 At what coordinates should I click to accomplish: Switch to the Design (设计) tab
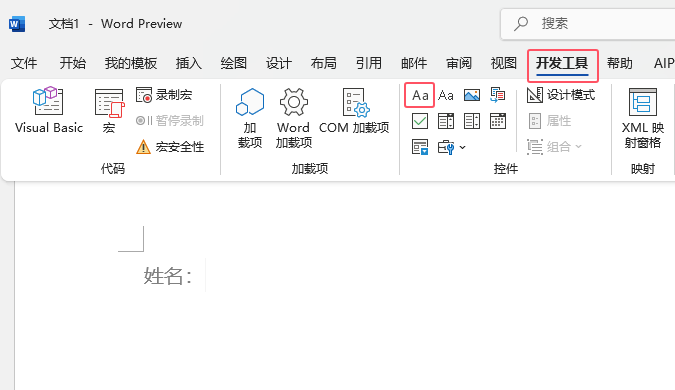click(279, 63)
